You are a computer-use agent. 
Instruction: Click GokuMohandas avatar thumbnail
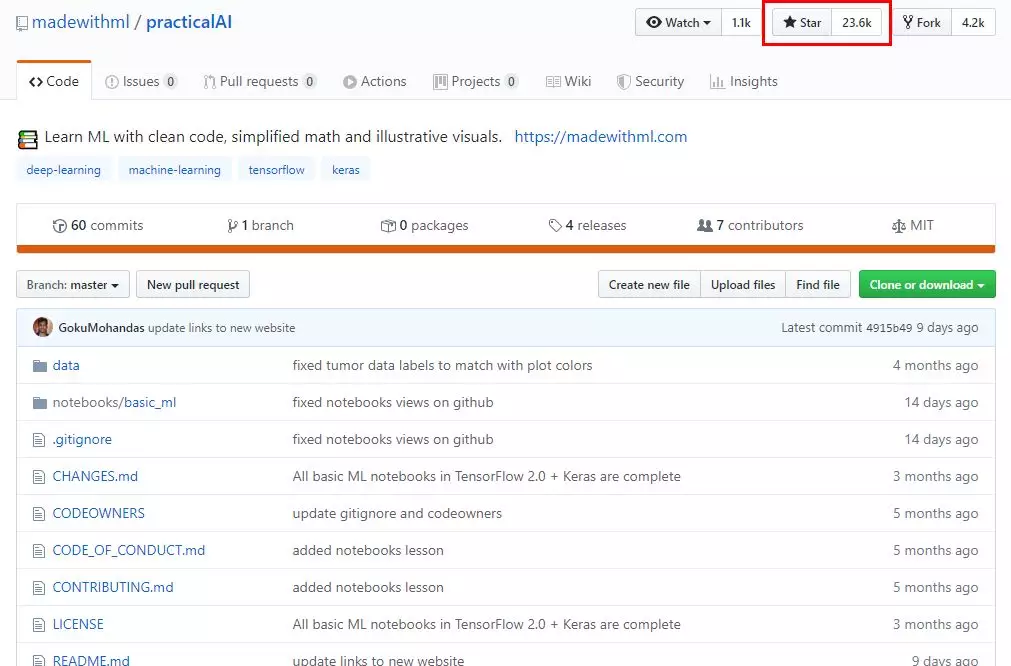coord(43,327)
